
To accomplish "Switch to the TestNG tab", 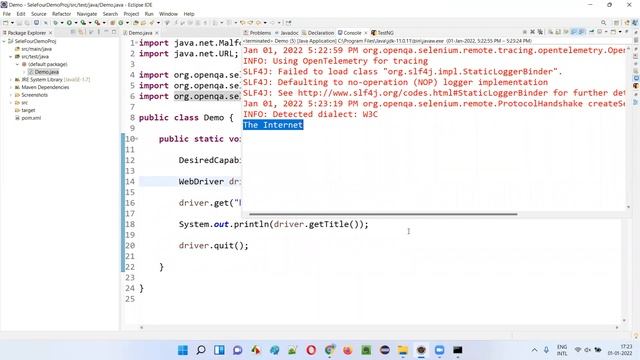I will tap(382, 33).
